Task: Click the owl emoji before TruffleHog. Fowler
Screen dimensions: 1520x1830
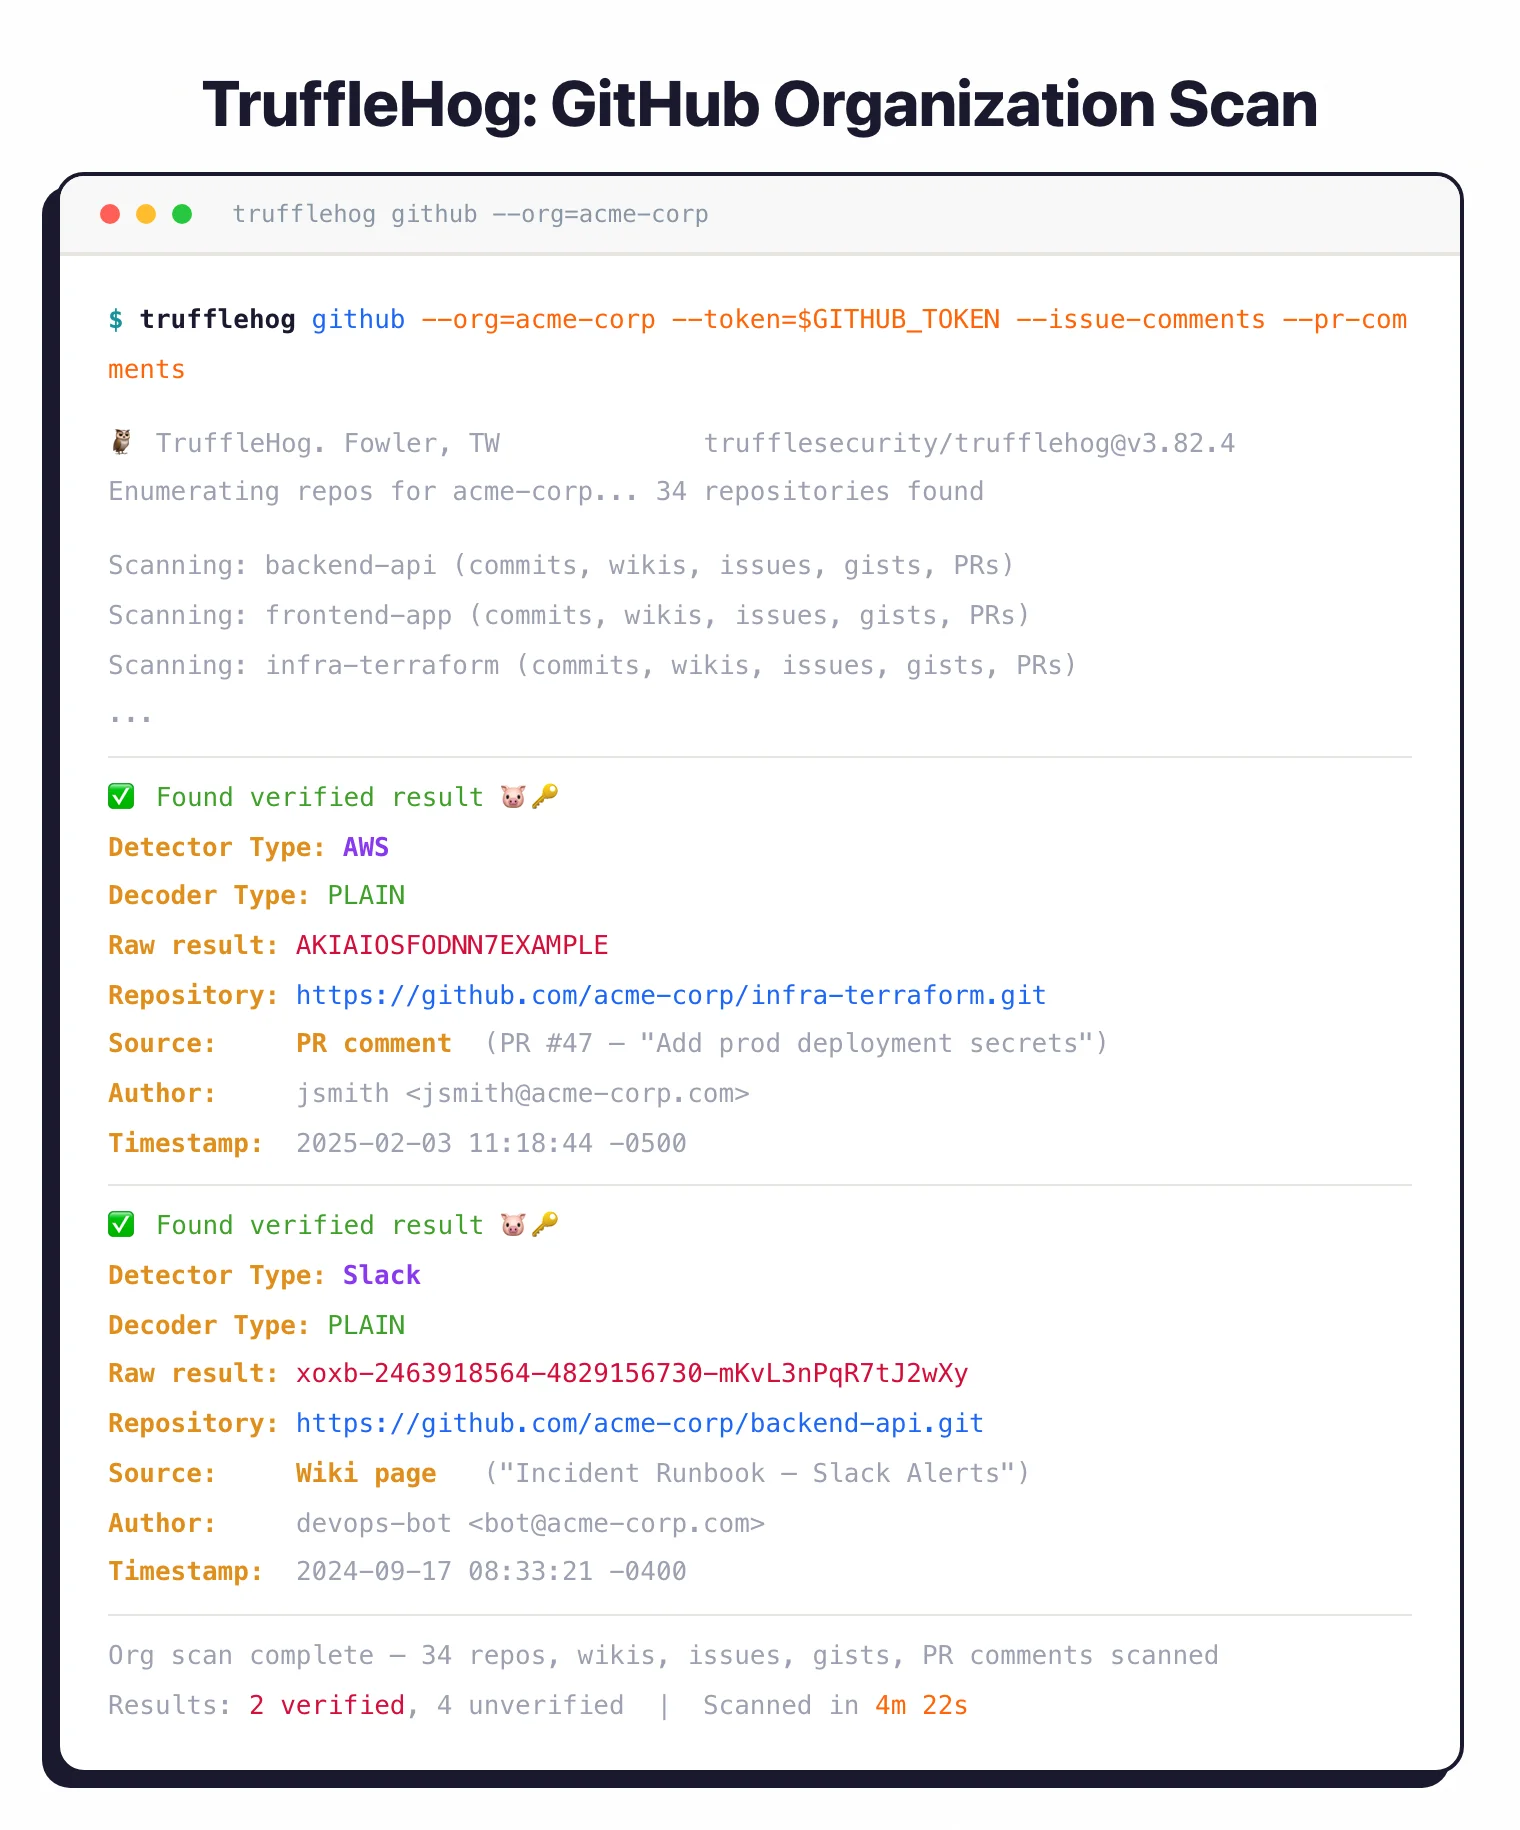Action: 121,442
